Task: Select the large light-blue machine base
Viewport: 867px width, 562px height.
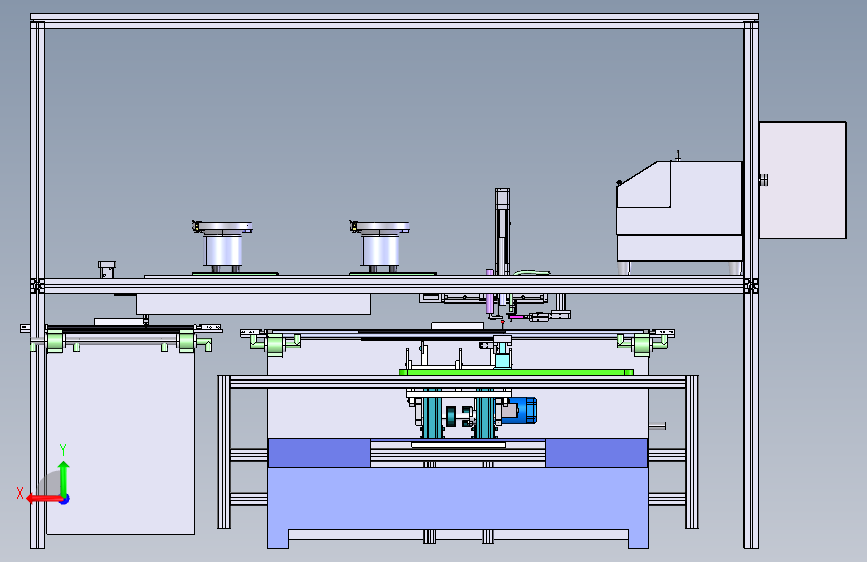Action: (x=457, y=498)
